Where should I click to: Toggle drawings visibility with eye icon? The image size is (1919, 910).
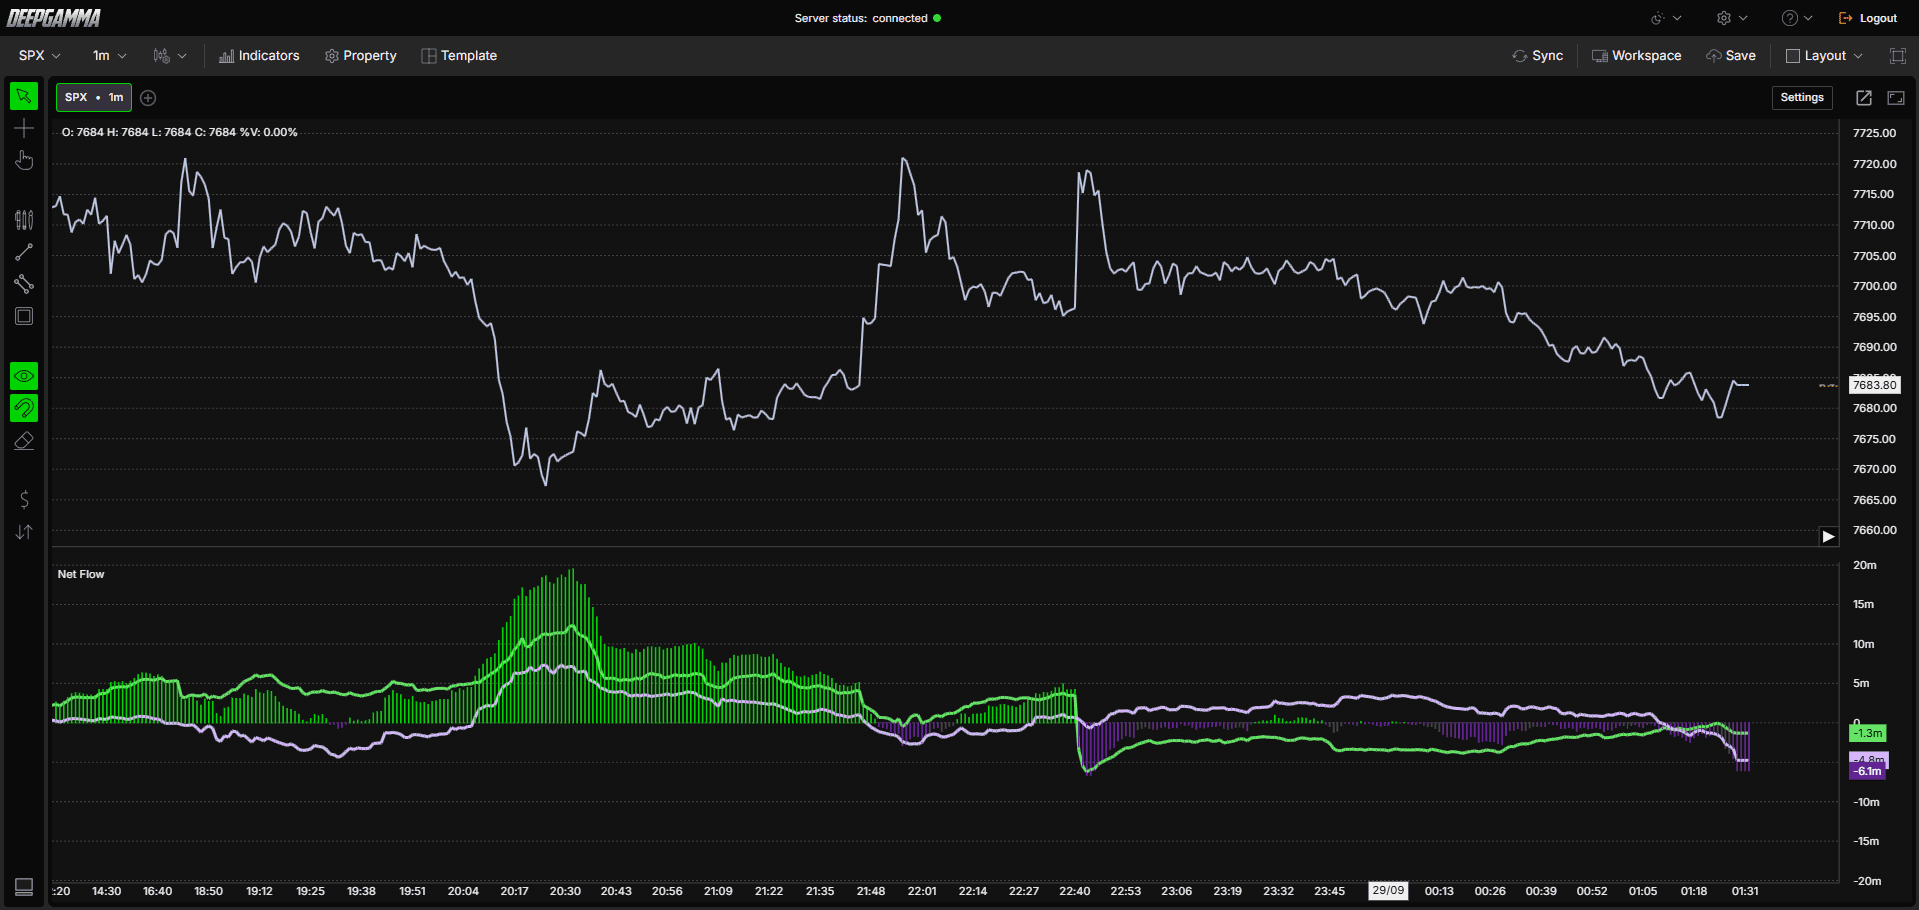tap(24, 376)
